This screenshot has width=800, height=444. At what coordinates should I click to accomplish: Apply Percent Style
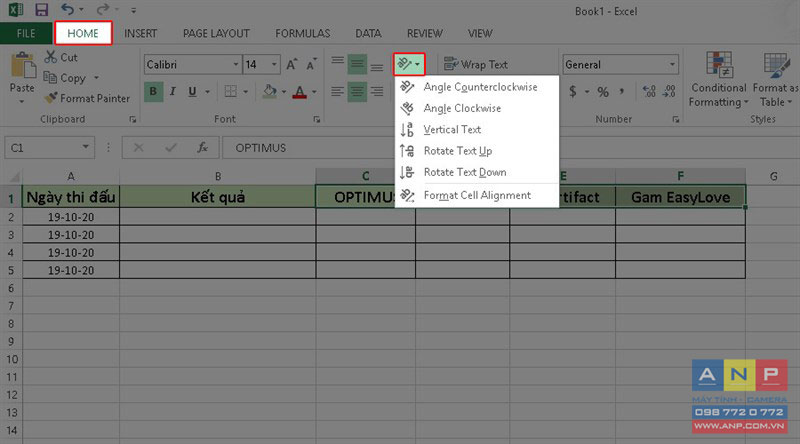603,92
